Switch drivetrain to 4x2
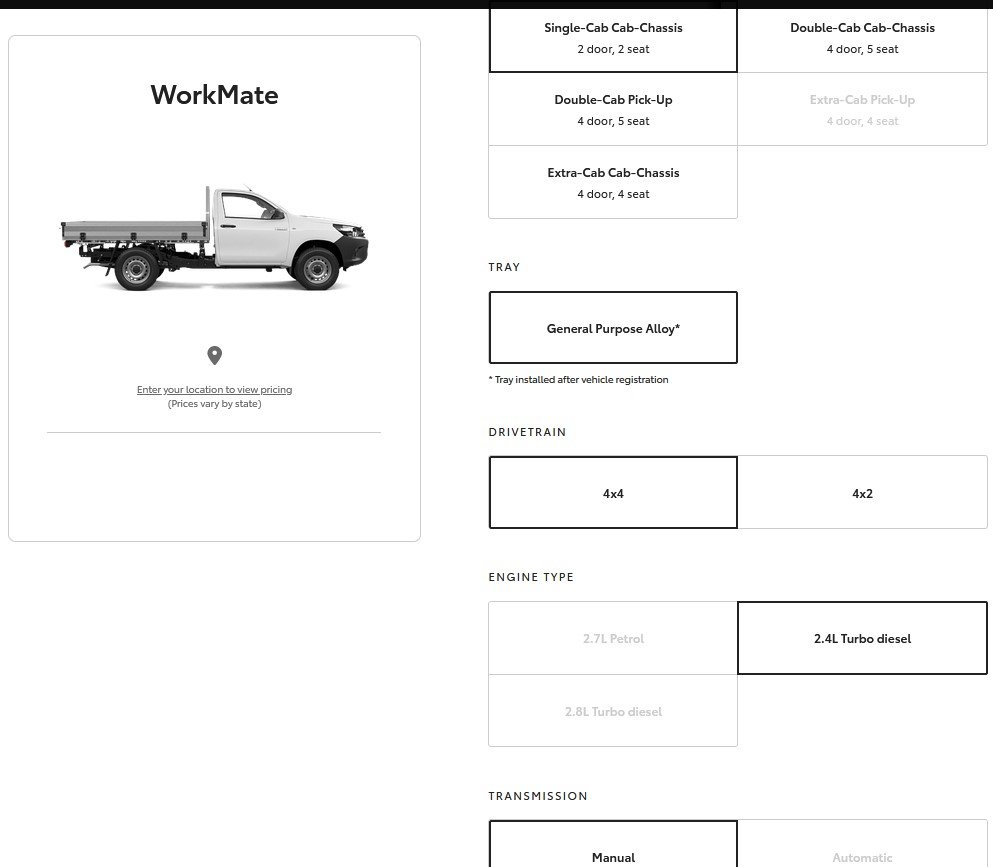This screenshot has height=867, width=993. click(863, 493)
